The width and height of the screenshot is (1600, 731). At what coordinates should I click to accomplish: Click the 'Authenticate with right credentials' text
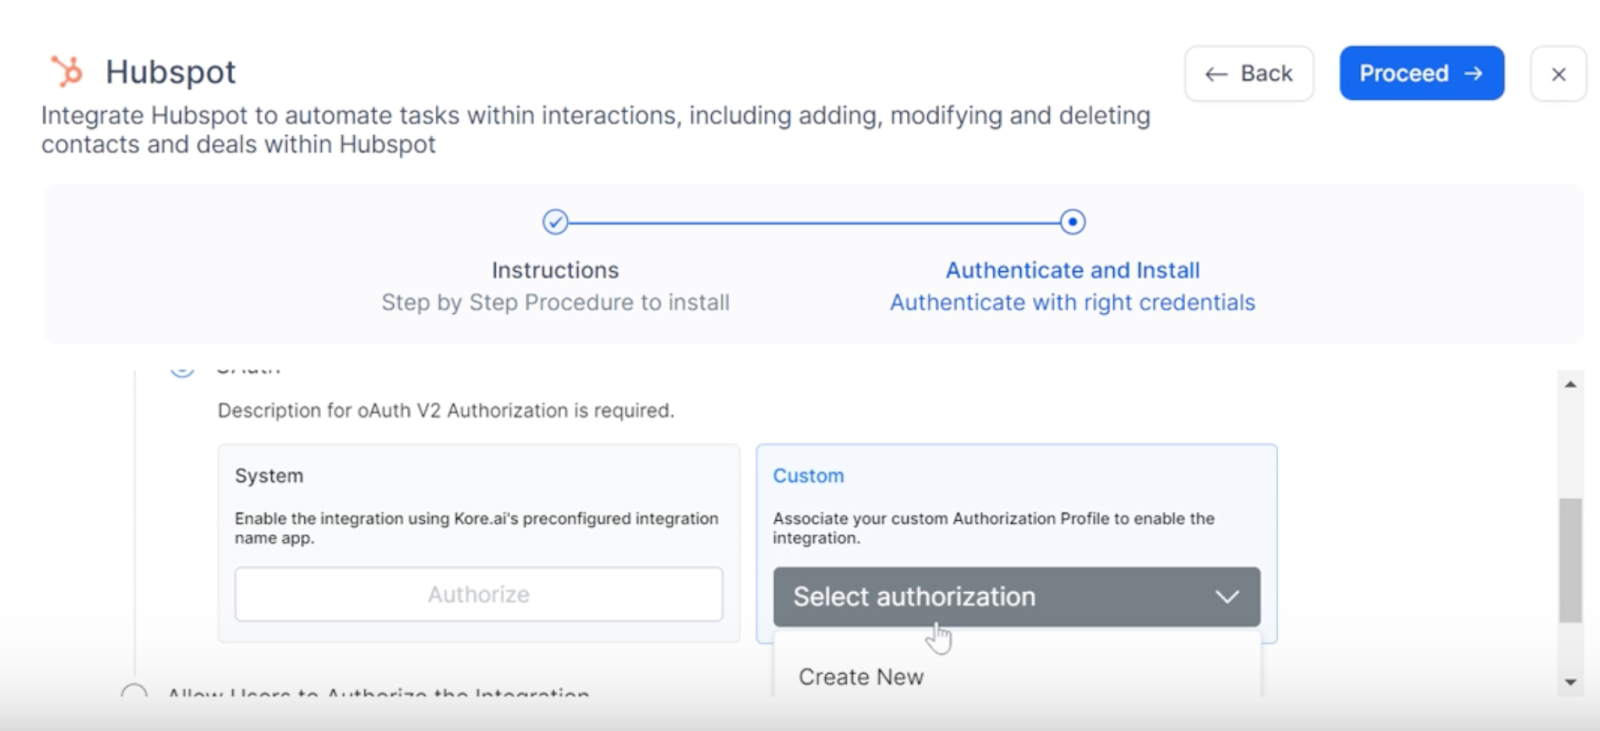(x=1072, y=302)
